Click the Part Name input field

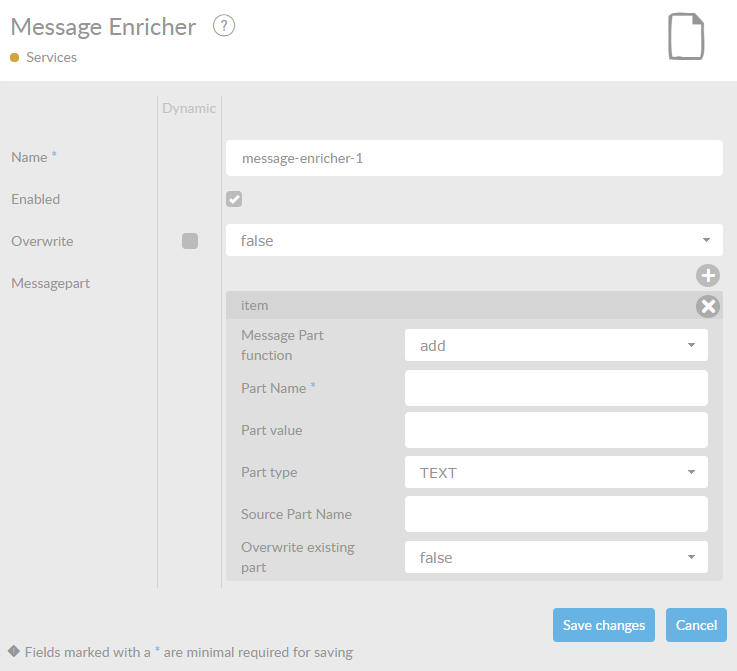pos(556,388)
